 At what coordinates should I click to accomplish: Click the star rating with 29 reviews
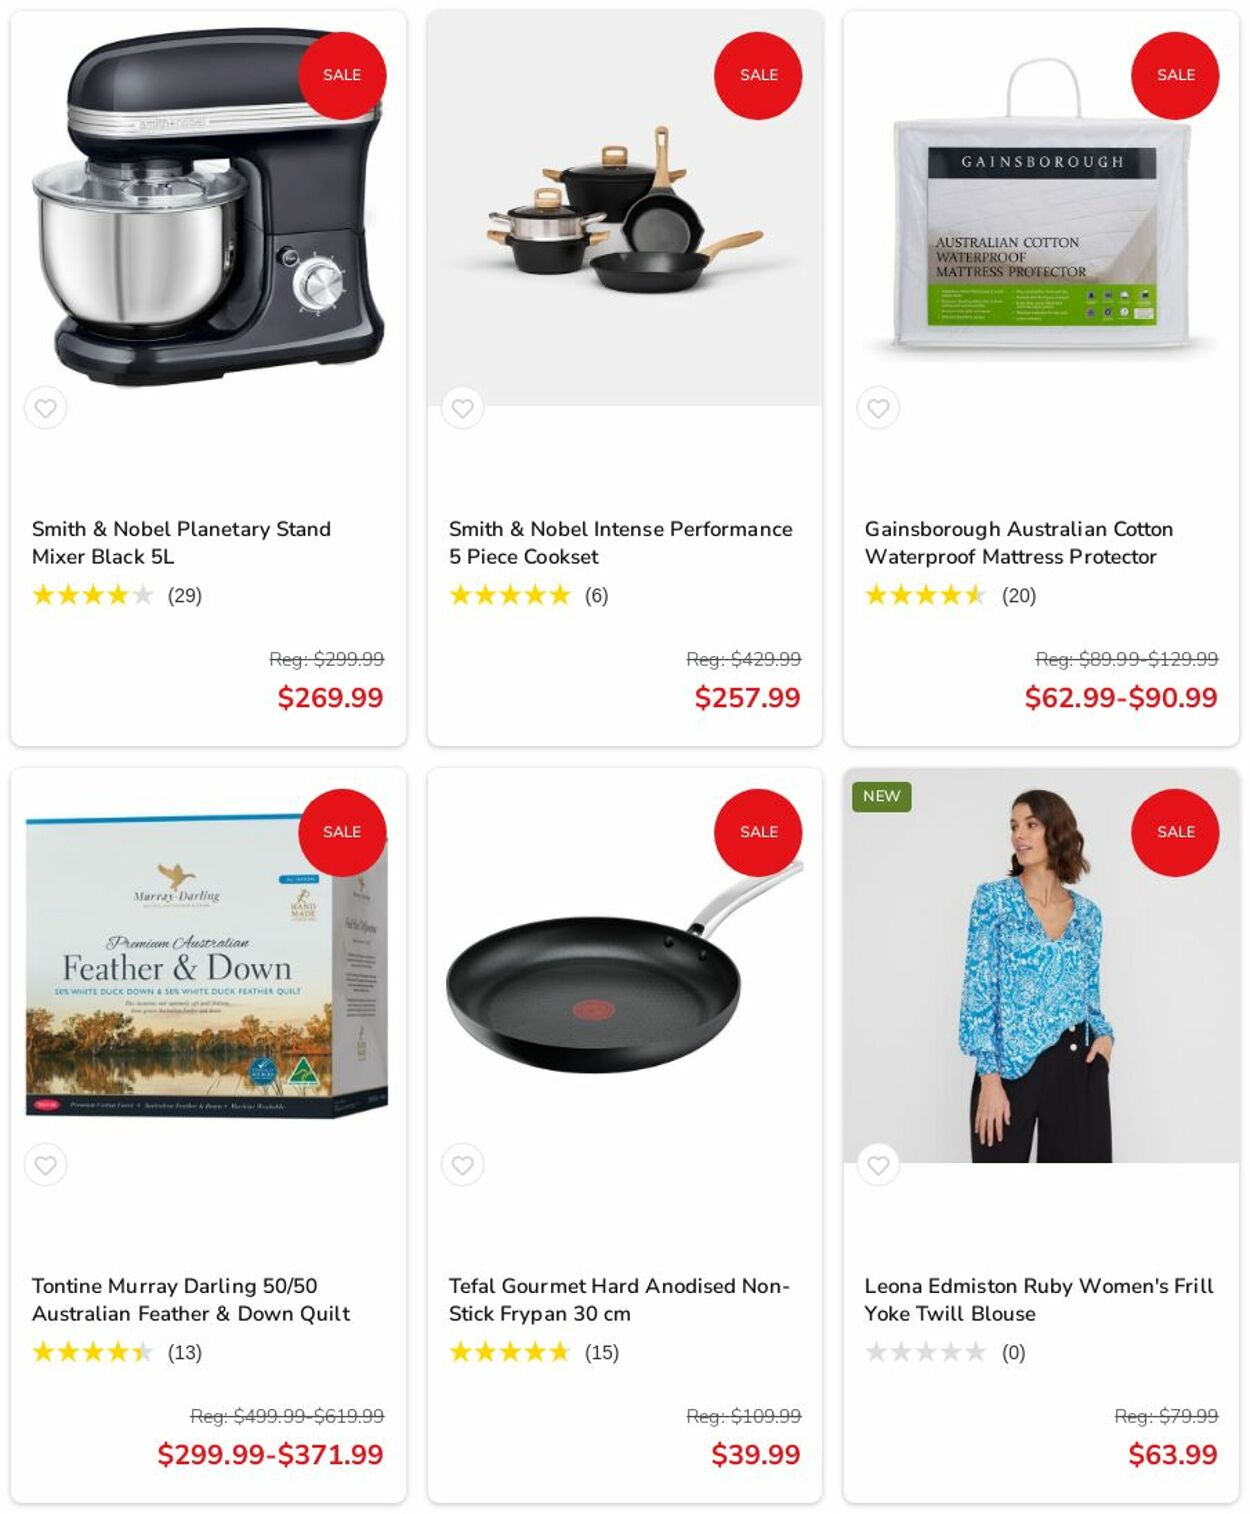(93, 595)
